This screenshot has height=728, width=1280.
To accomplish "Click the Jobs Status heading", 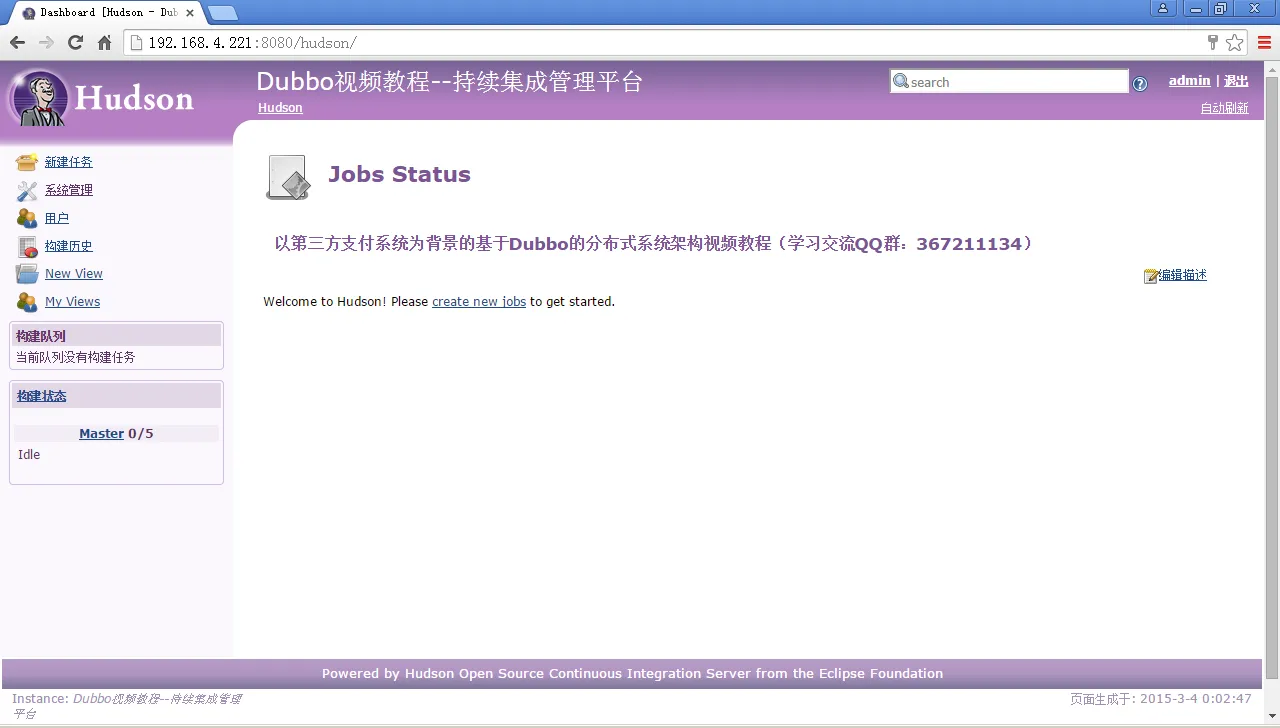I will (399, 174).
